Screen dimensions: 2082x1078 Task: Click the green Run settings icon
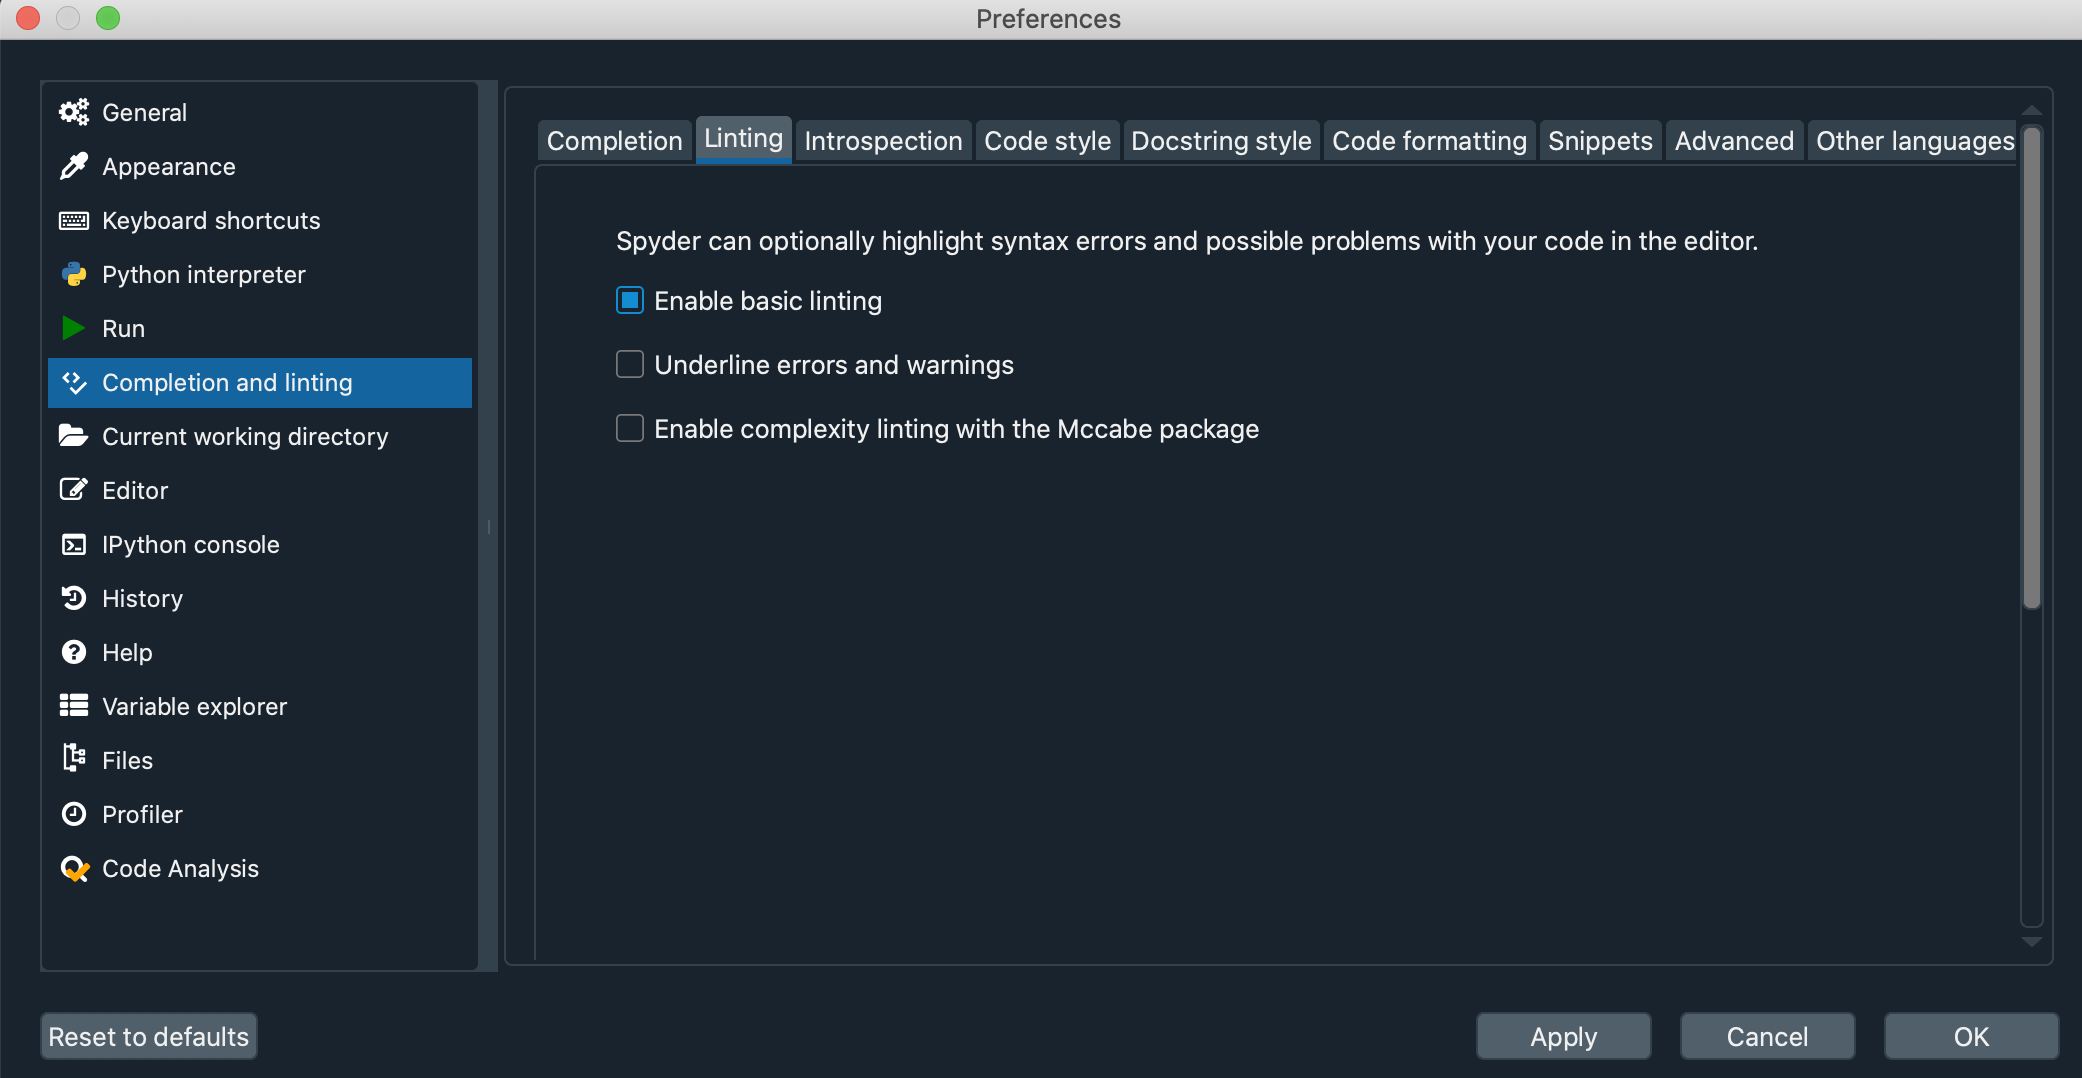[73, 328]
